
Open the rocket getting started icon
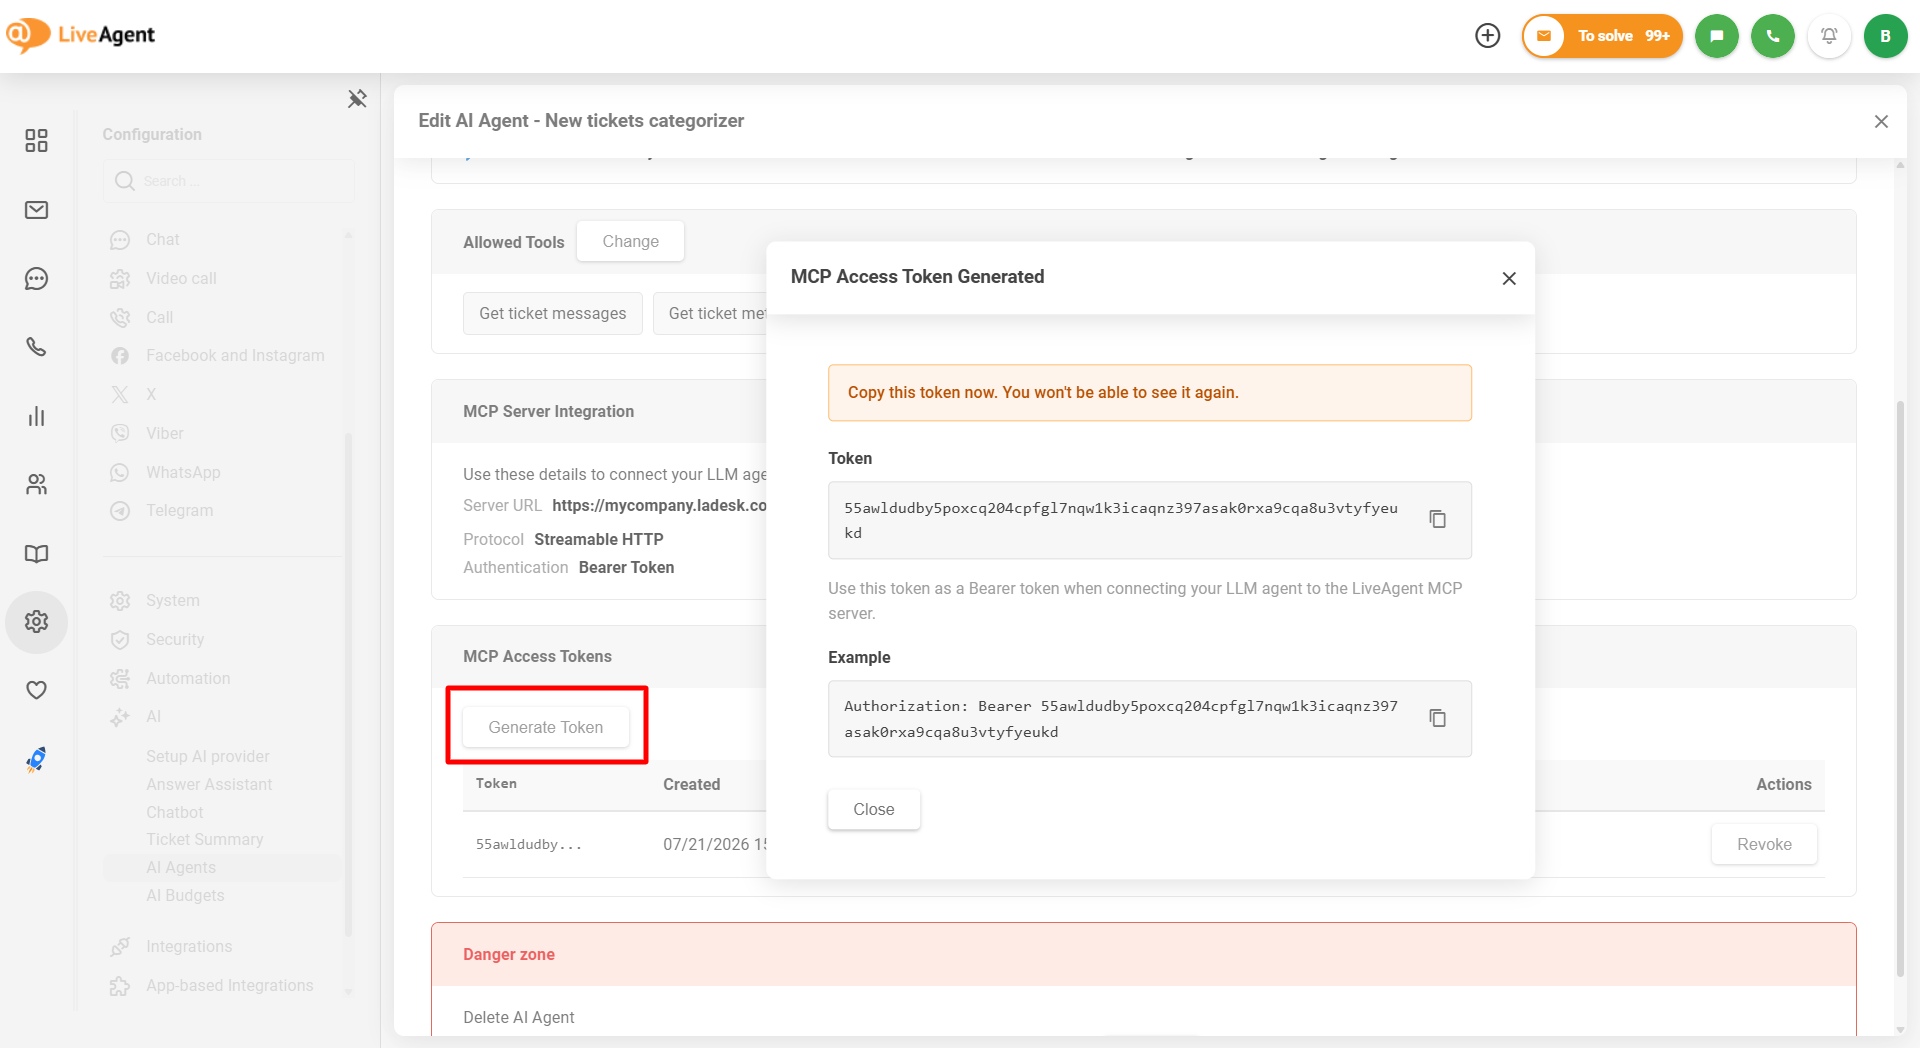36,759
